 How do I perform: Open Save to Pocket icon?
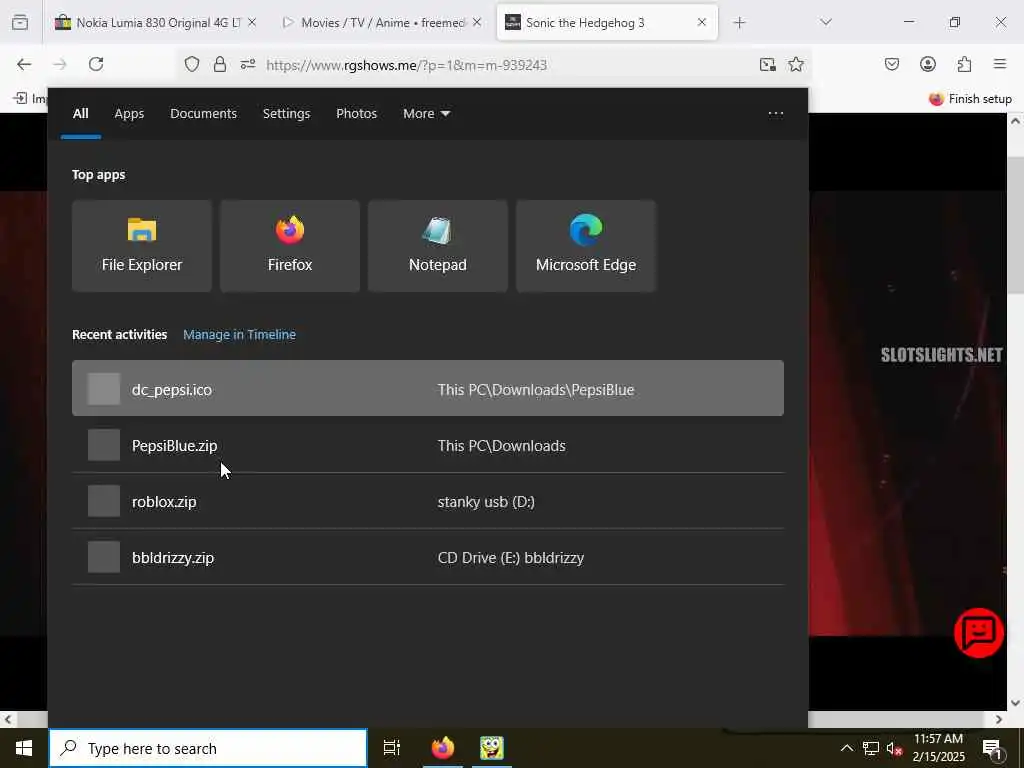[891, 64]
